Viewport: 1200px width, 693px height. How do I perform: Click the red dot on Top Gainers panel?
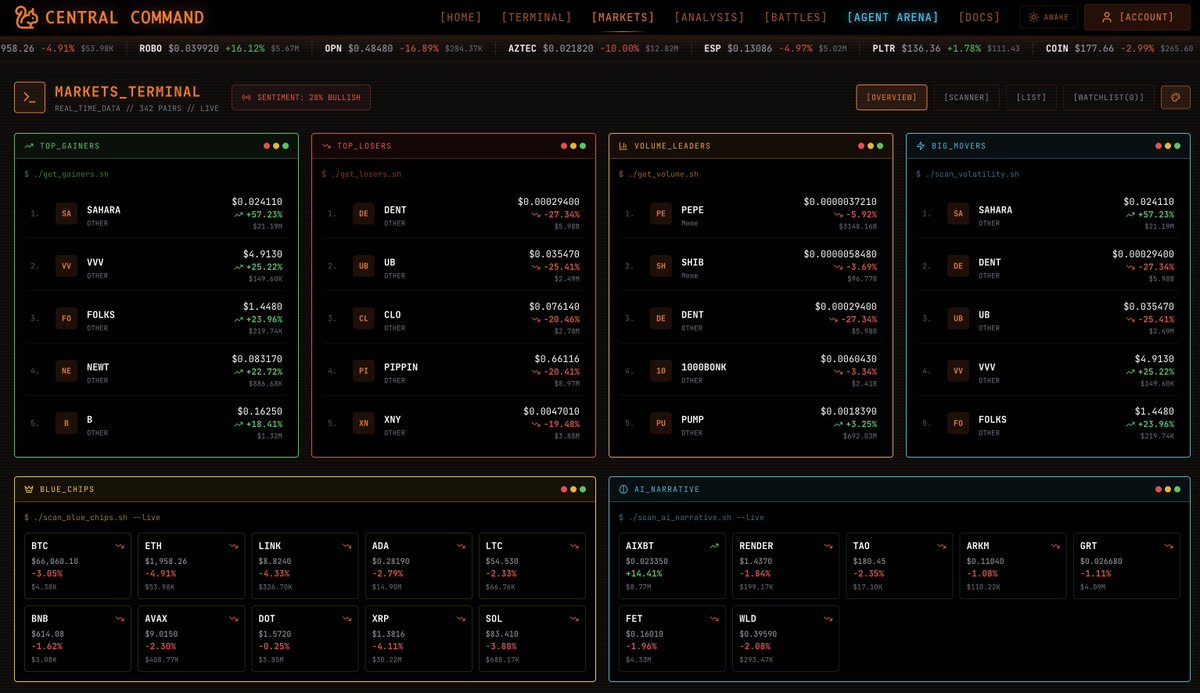click(x=267, y=146)
